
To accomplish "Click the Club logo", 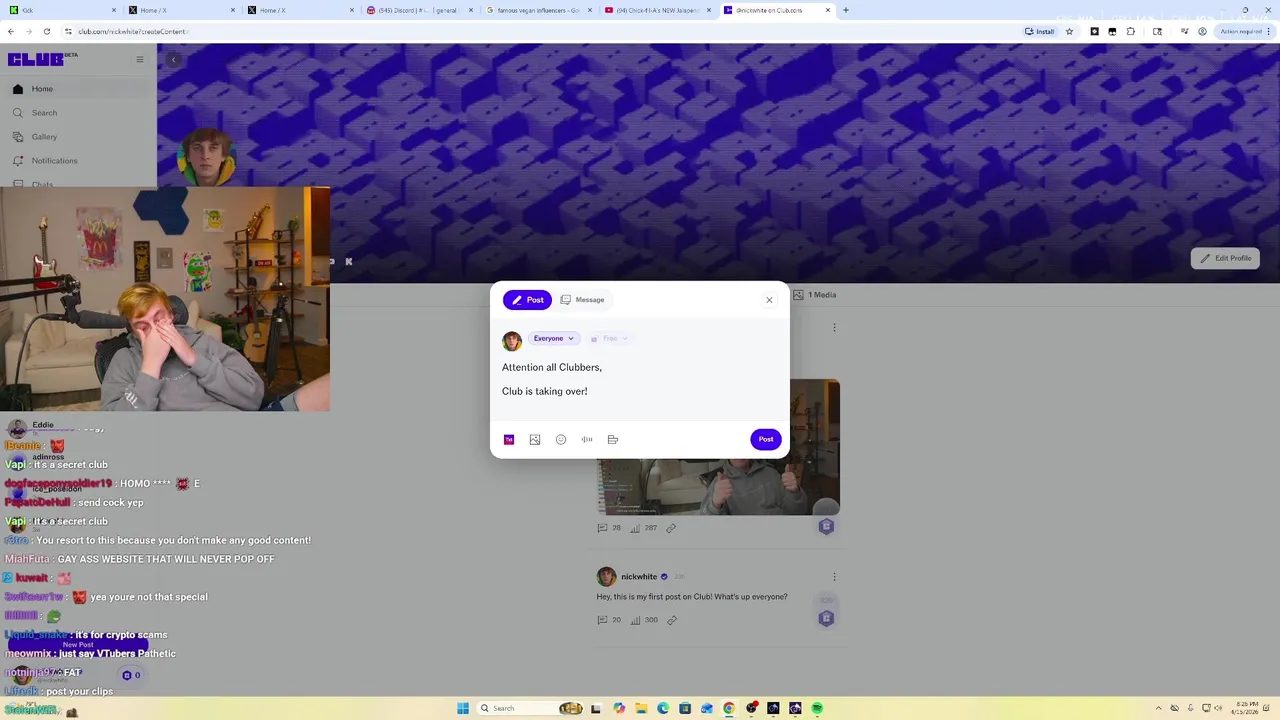I will point(42,59).
